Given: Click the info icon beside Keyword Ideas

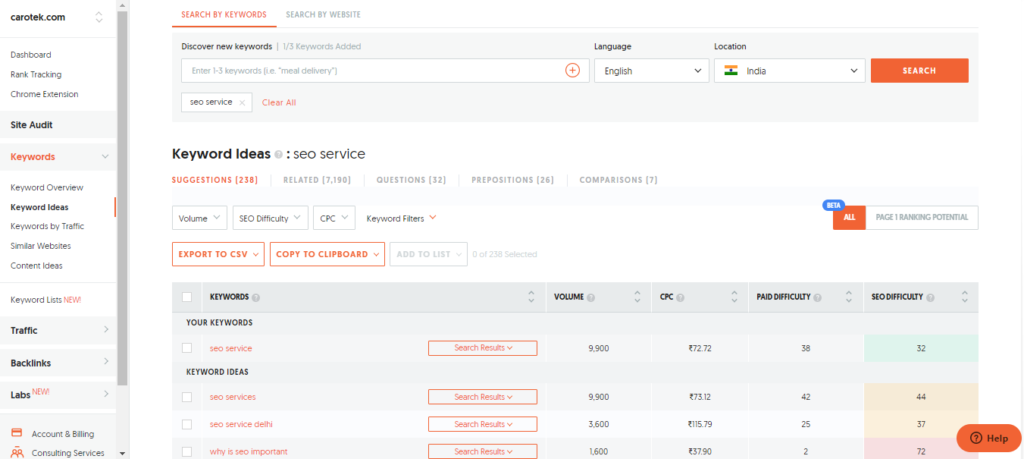Looking at the screenshot, I should [x=279, y=155].
